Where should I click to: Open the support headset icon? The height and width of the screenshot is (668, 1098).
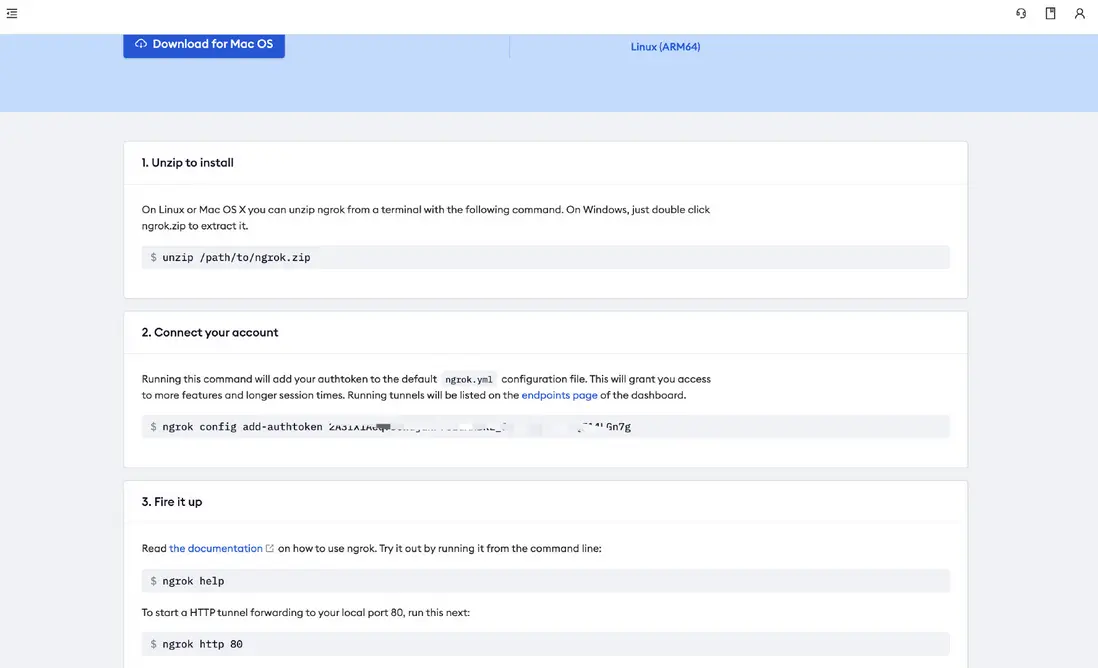pyautogui.click(x=1021, y=14)
